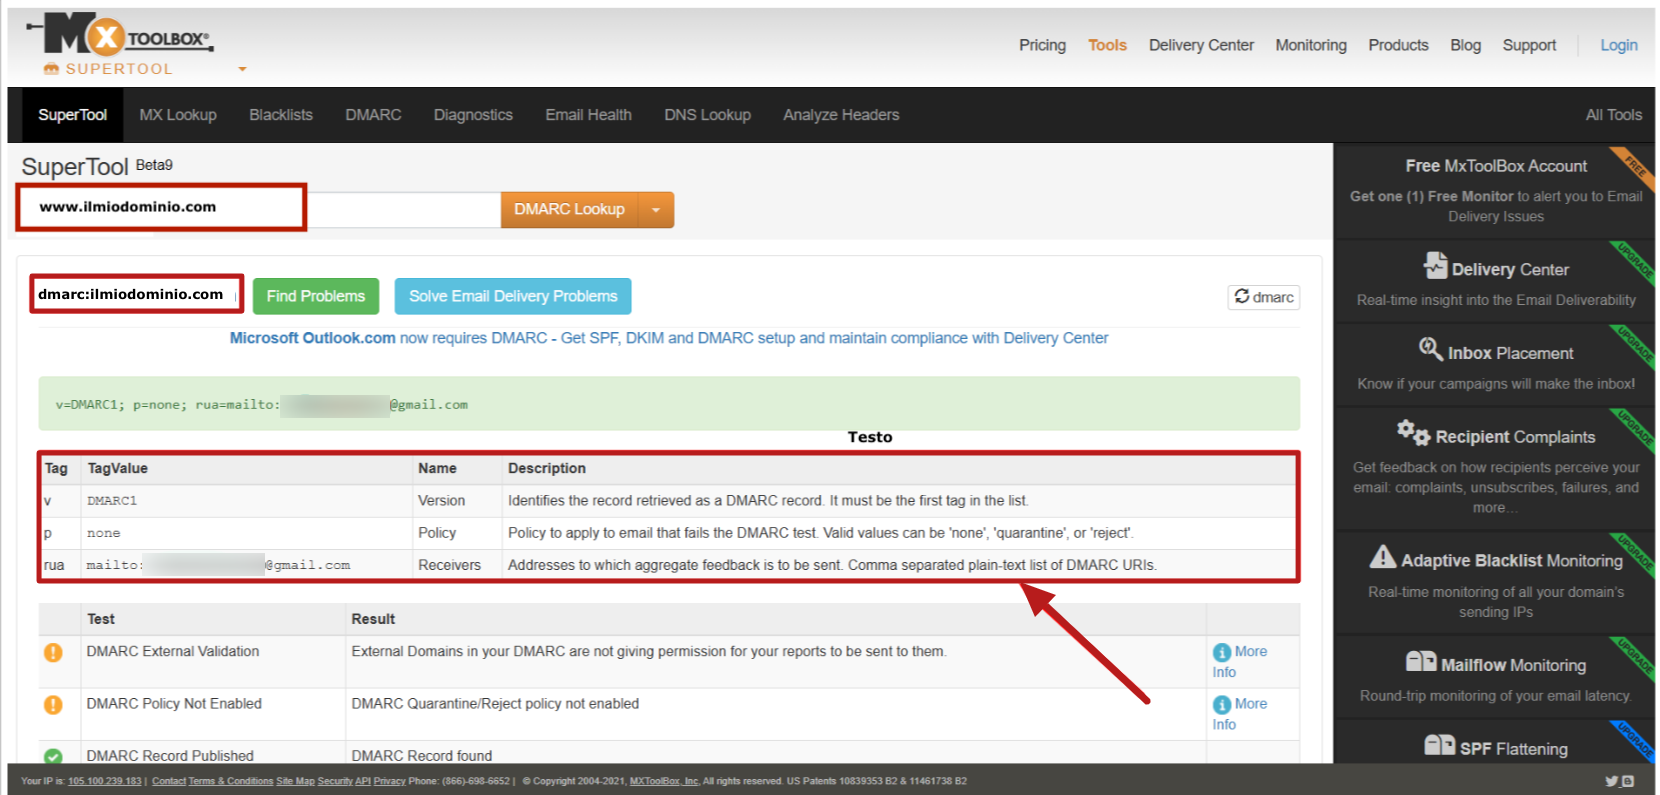Open More Info for DMARC Policy Not Enabled

[x=1240, y=714]
